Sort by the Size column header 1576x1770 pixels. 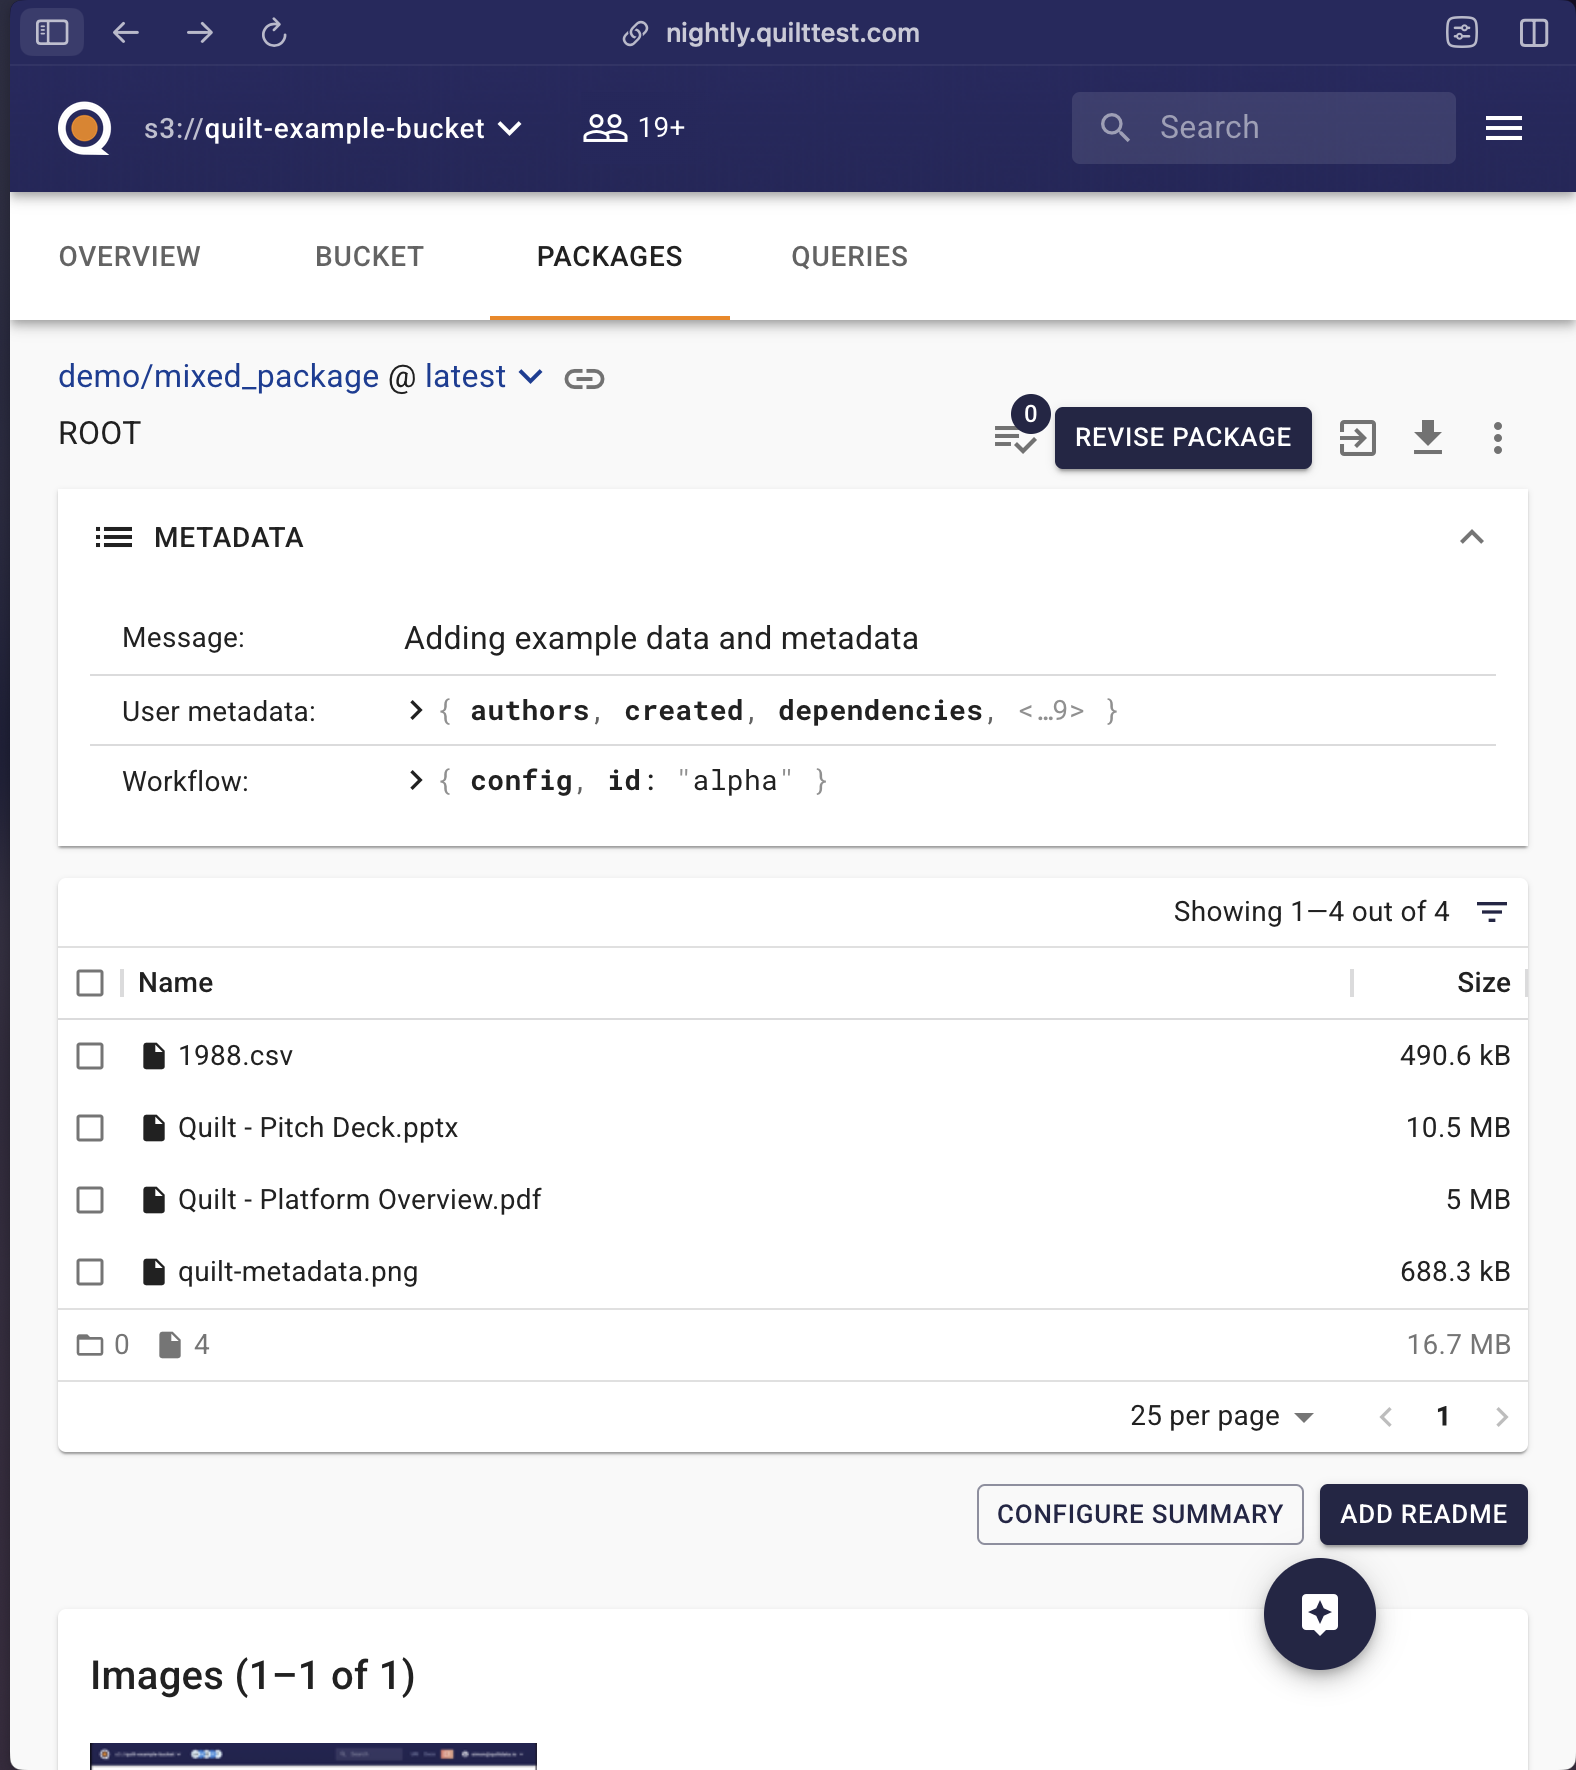tap(1483, 983)
